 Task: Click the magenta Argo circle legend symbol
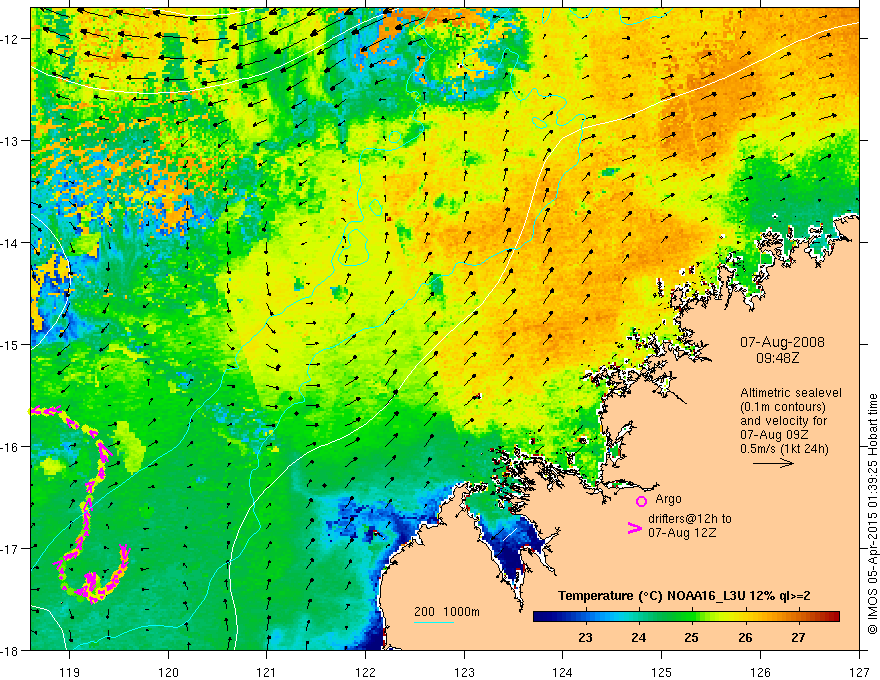(x=641, y=501)
